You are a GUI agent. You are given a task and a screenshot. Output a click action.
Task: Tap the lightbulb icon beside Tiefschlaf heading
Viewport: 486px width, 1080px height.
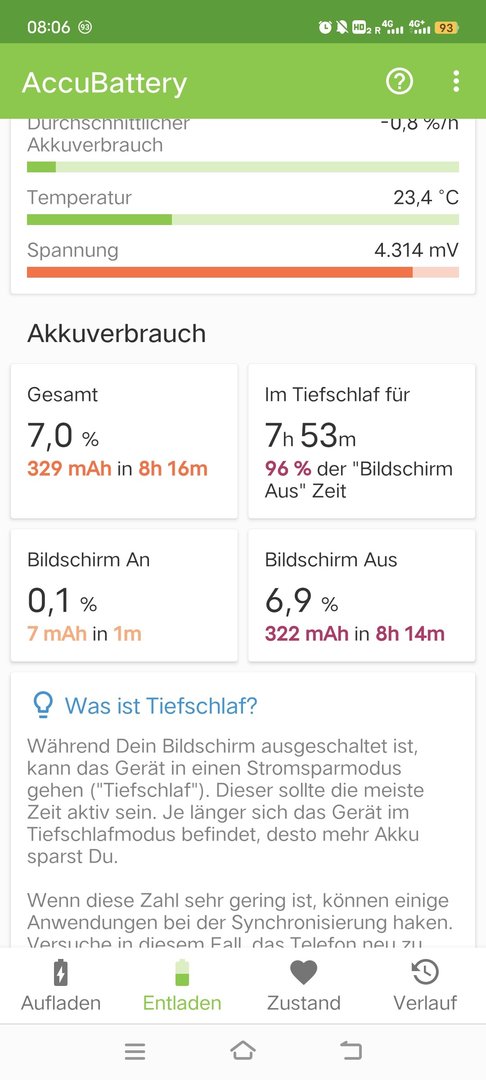click(43, 705)
